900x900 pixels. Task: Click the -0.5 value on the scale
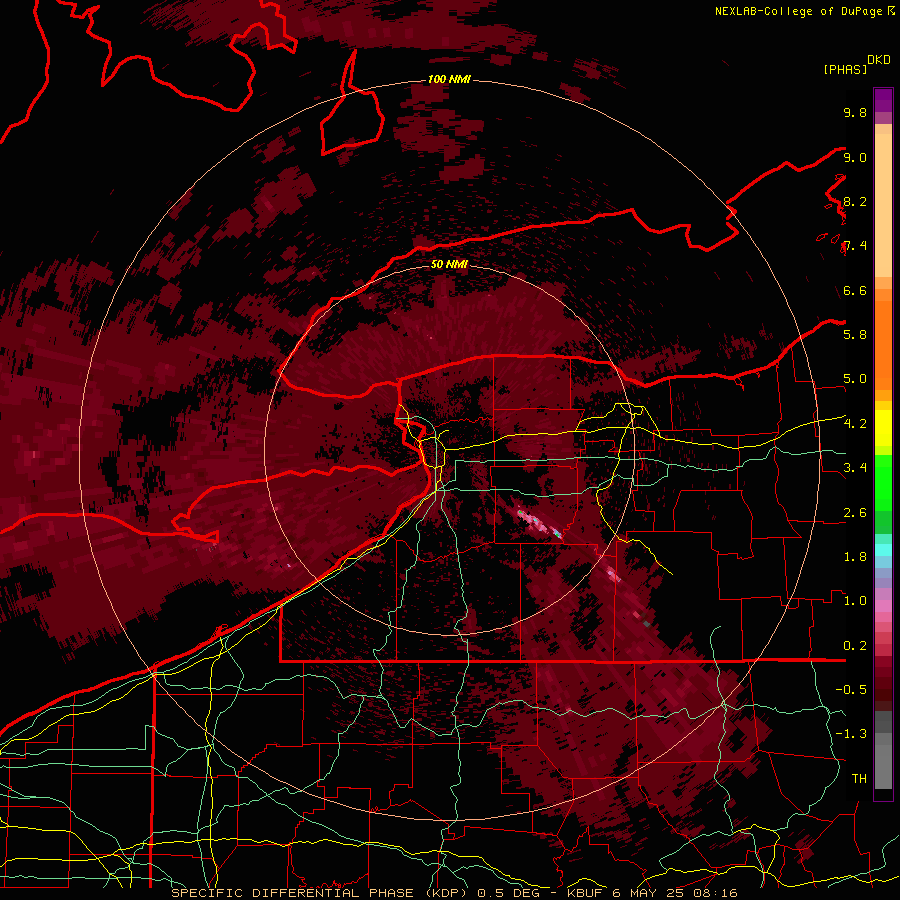(x=851, y=689)
